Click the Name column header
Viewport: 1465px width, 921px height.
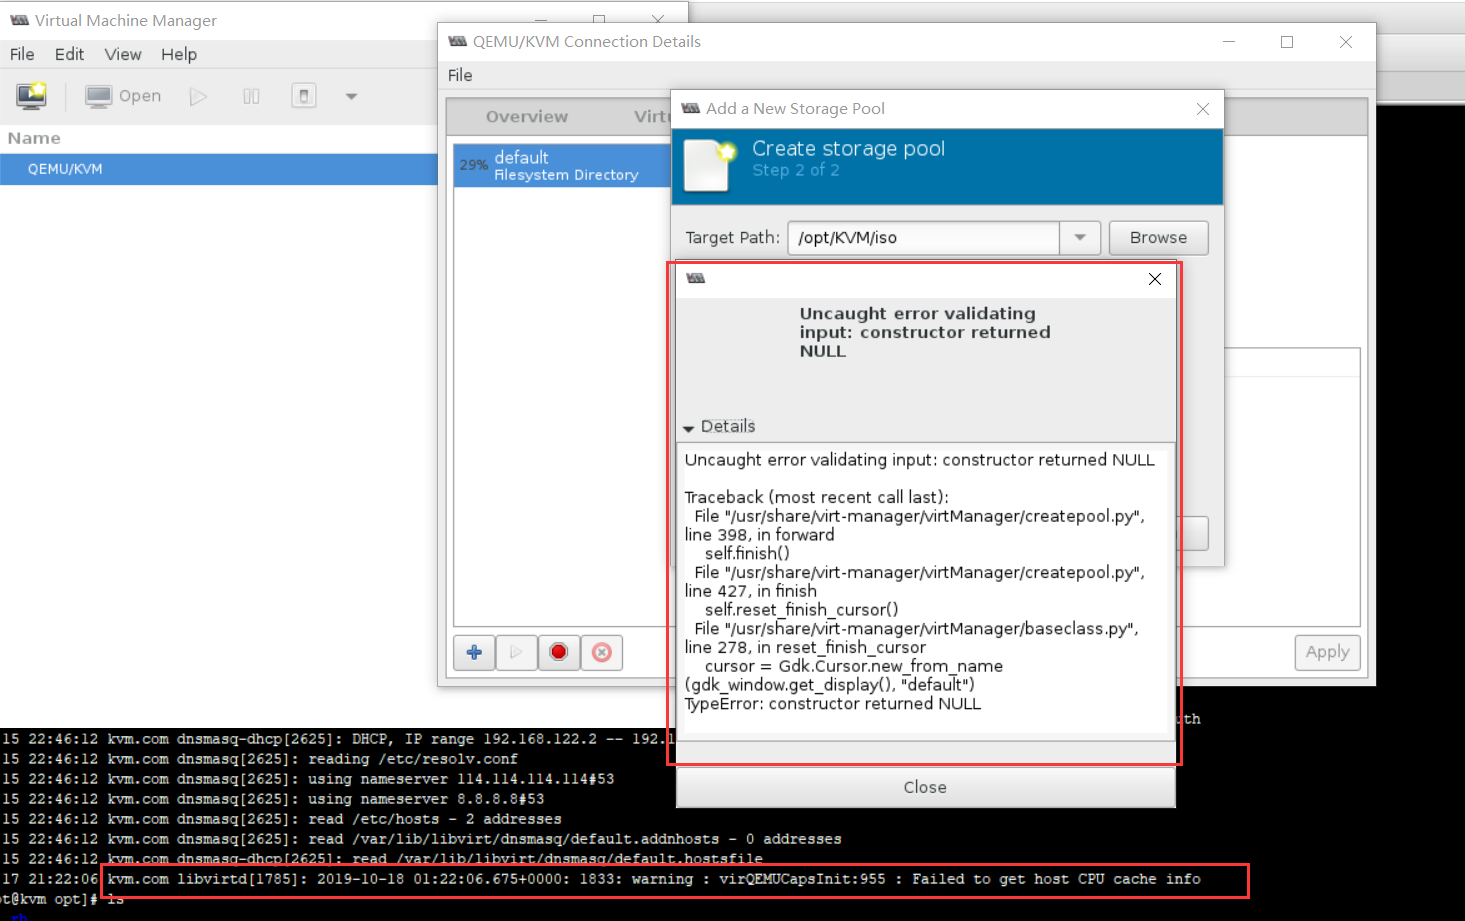point(34,138)
